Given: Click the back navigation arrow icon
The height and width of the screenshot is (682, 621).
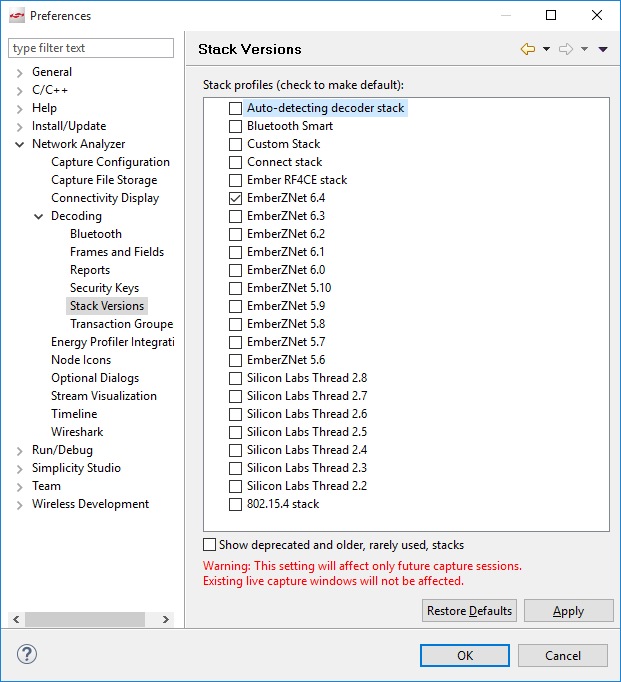Looking at the screenshot, I should (527, 49).
